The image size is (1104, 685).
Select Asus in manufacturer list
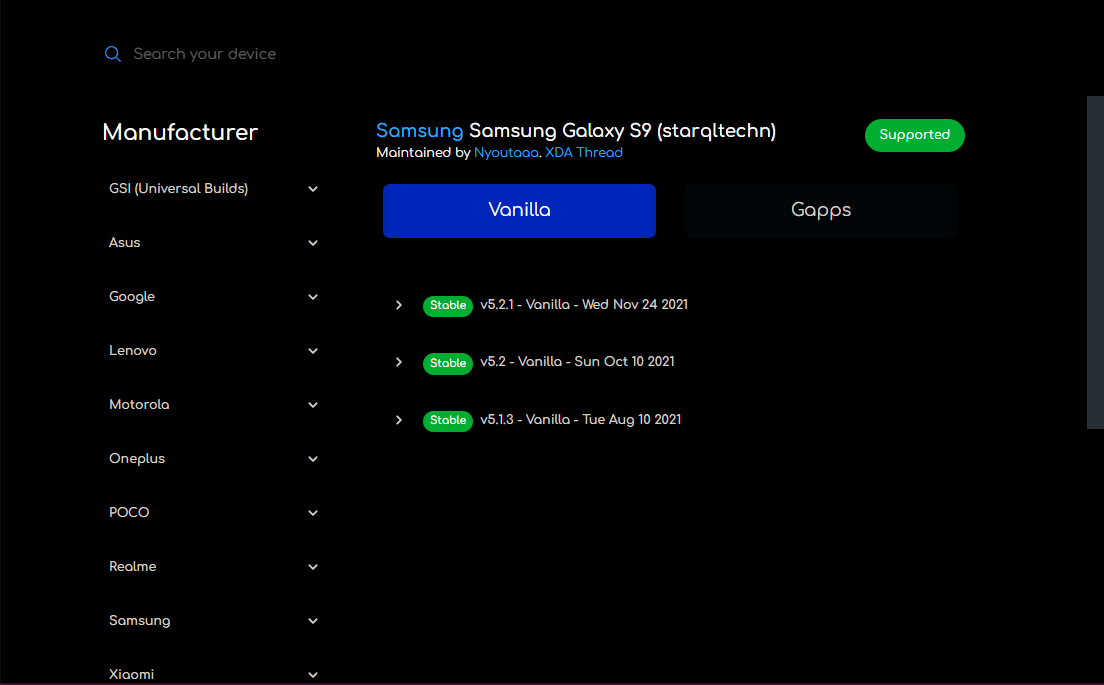[x=125, y=242]
